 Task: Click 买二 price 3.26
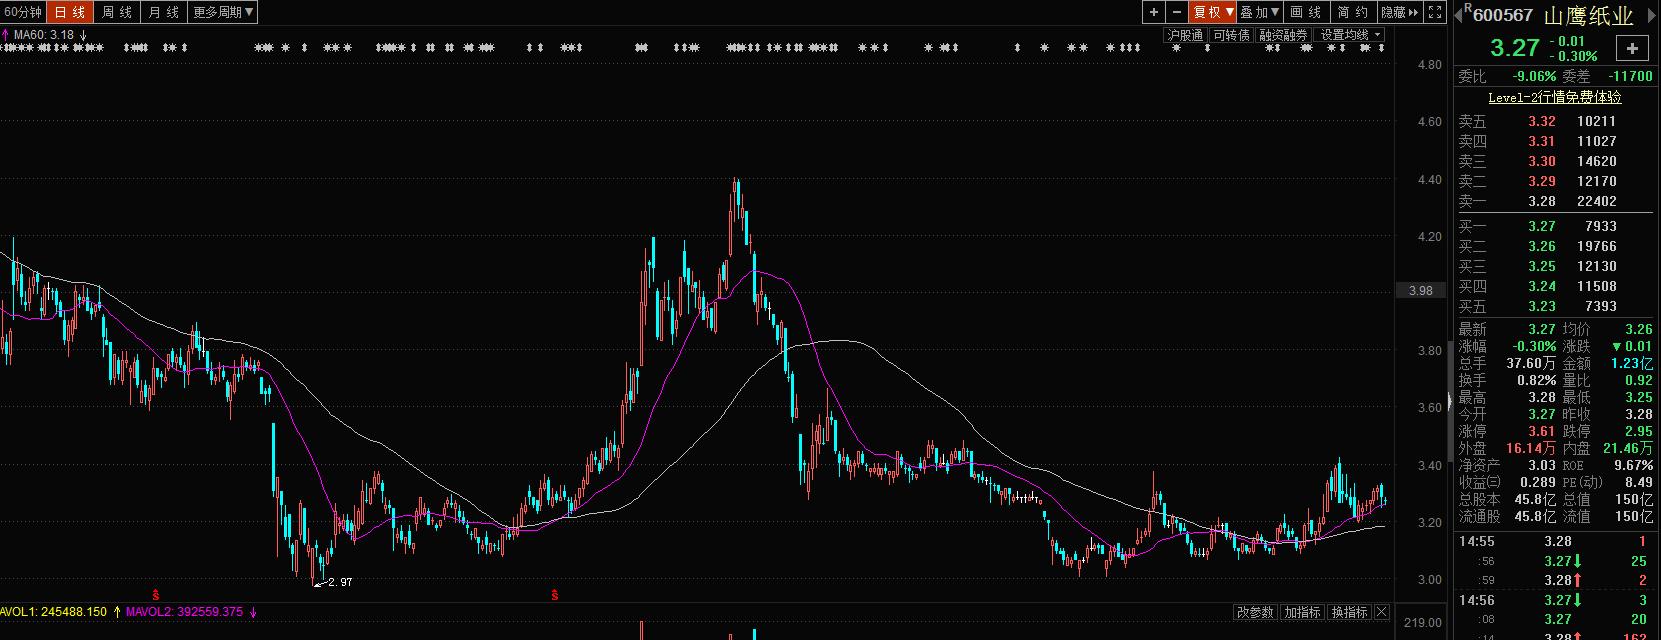point(1541,246)
